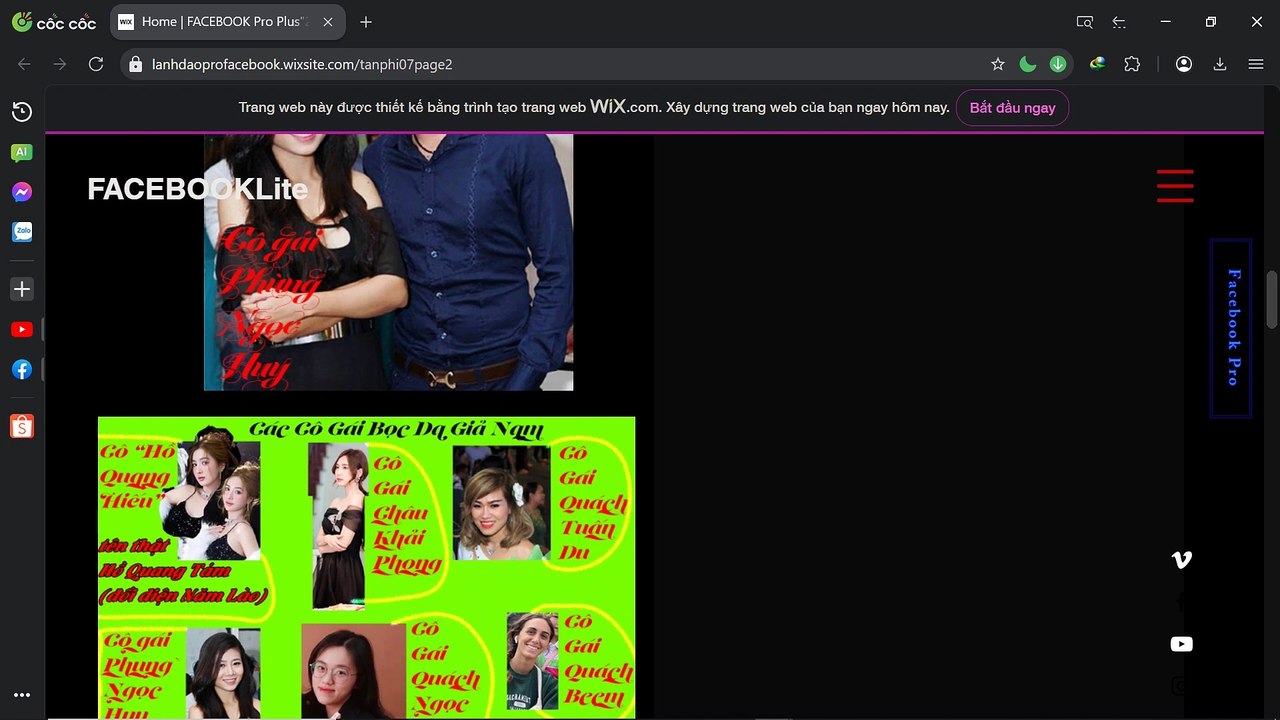Click the couple photo thumbnail
This screenshot has height=720, width=1280.
point(388,261)
